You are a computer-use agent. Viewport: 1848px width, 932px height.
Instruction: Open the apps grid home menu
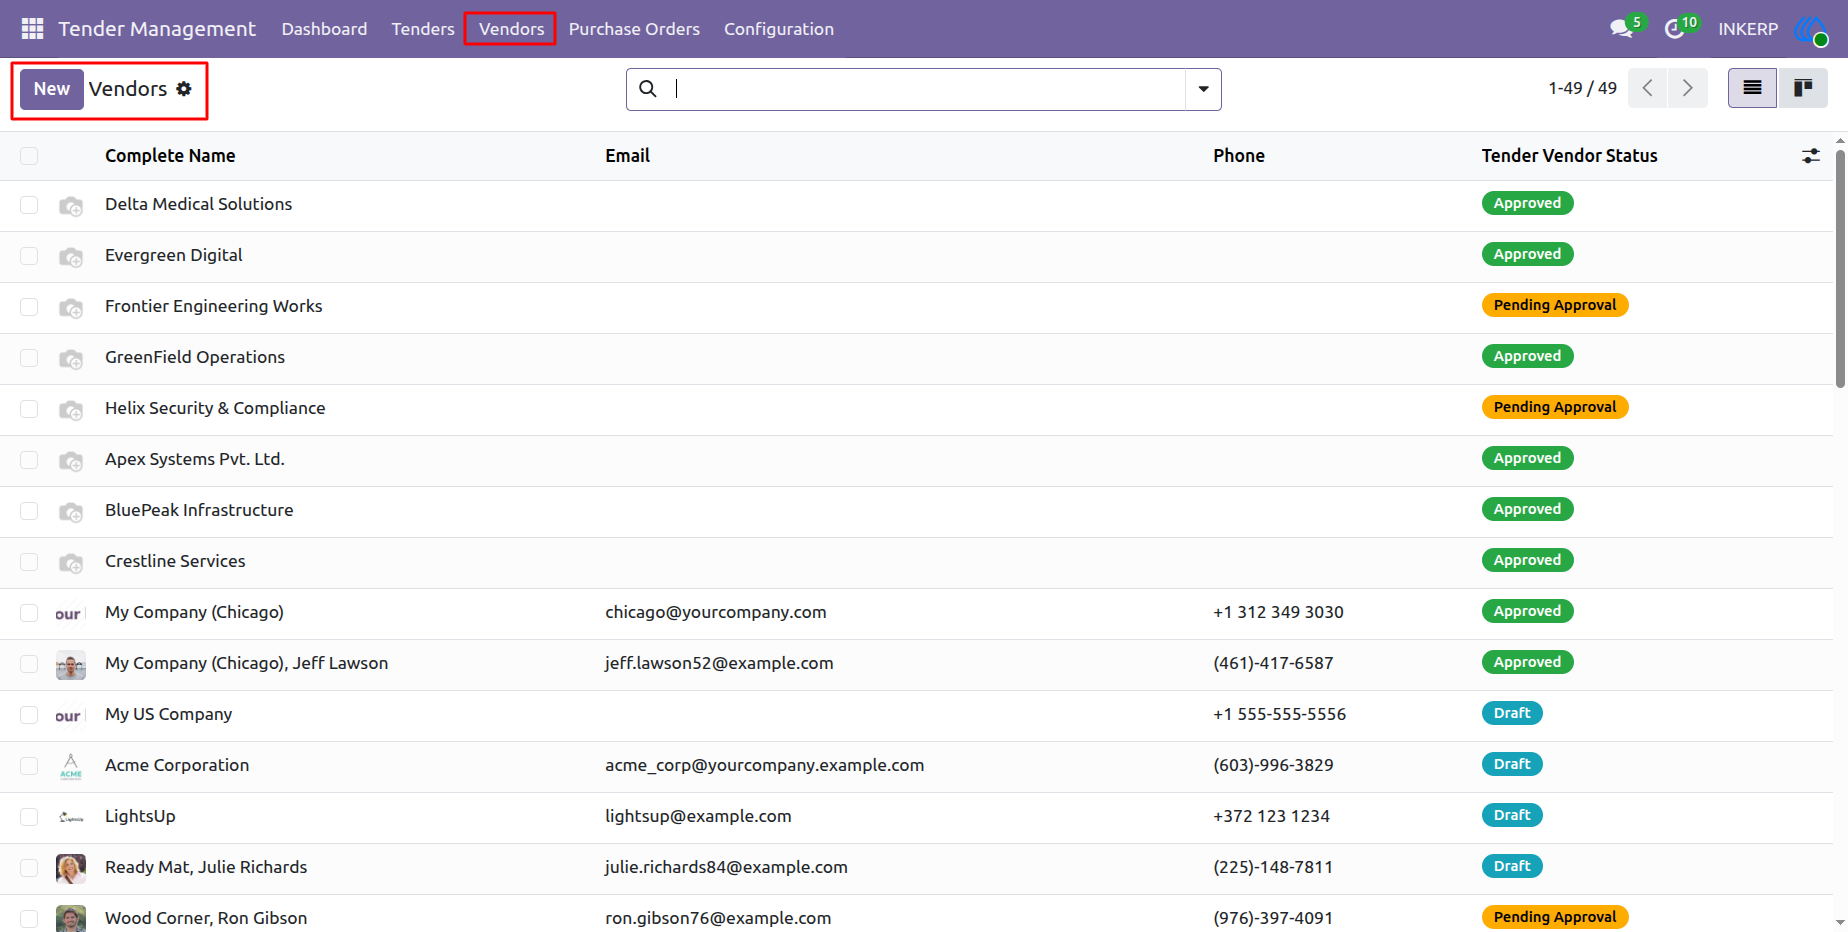[32, 29]
